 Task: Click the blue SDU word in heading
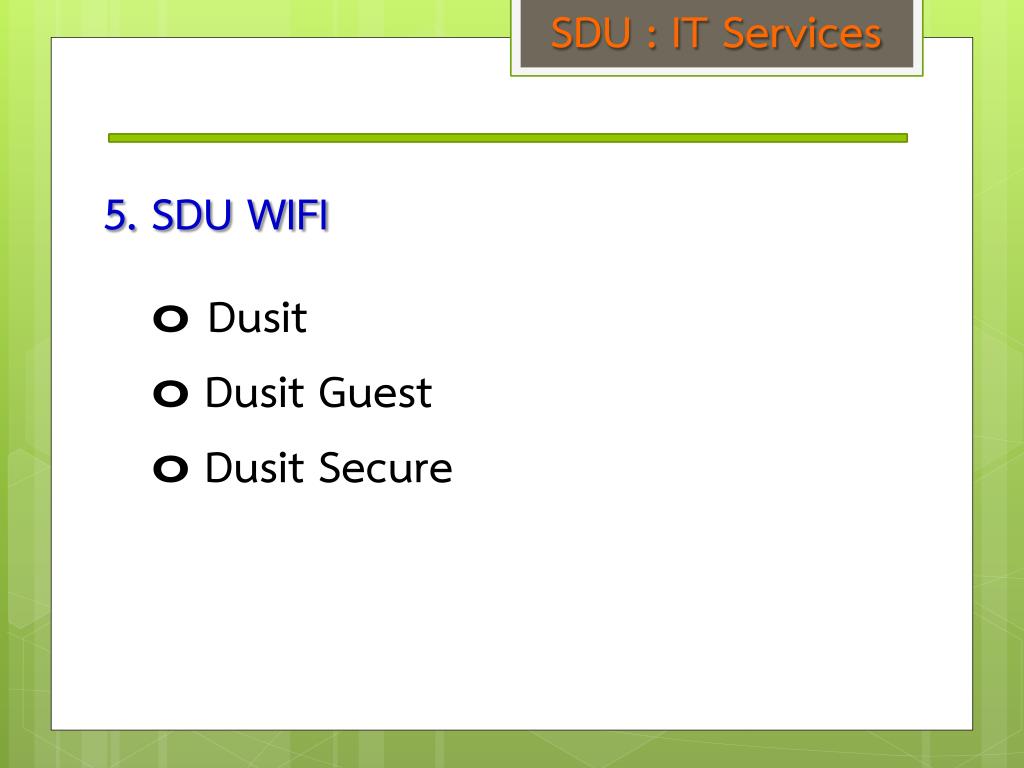(x=192, y=214)
